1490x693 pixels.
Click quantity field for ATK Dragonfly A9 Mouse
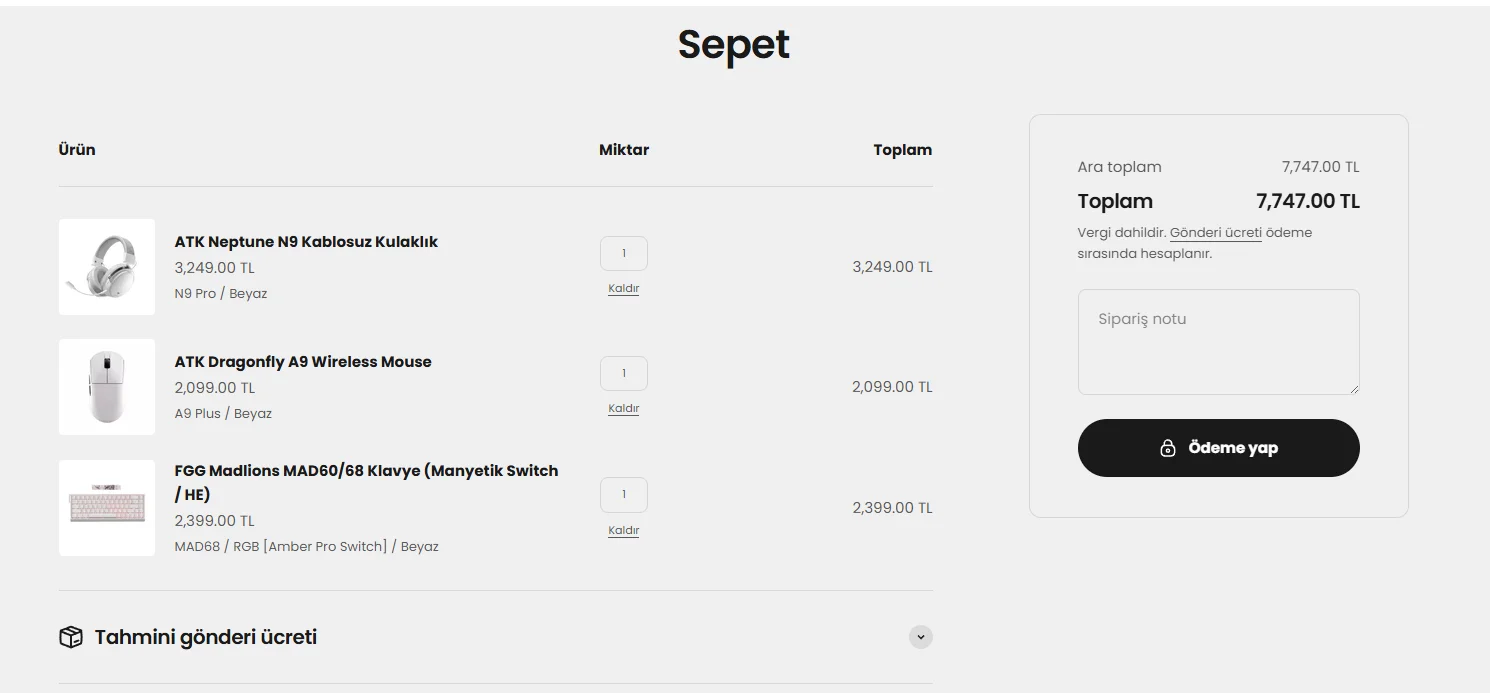pos(624,373)
